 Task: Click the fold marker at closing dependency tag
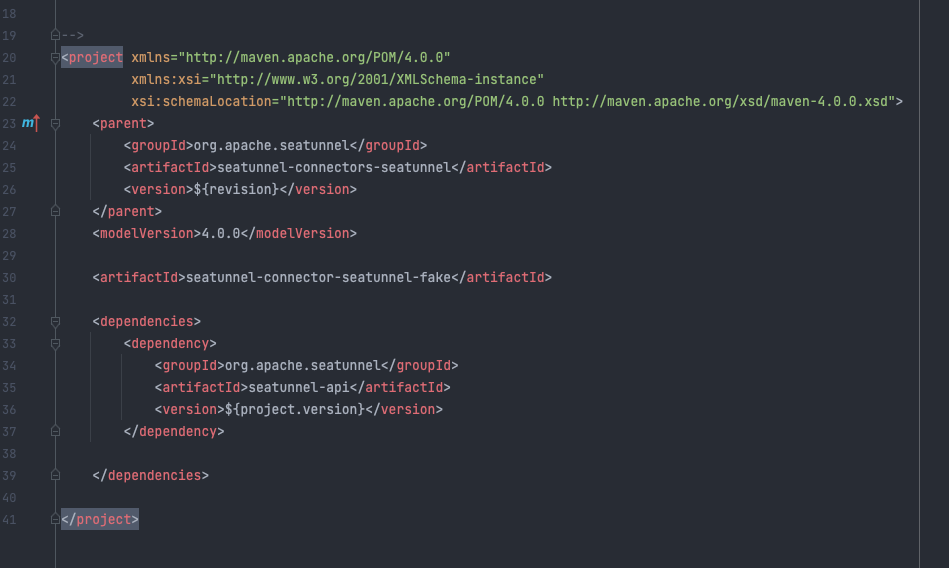(x=55, y=431)
